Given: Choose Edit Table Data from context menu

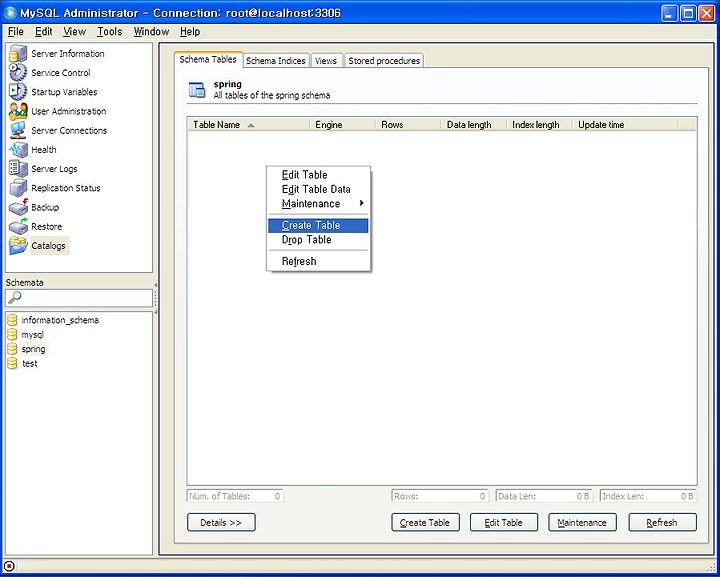Looking at the screenshot, I should click(x=318, y=189).
